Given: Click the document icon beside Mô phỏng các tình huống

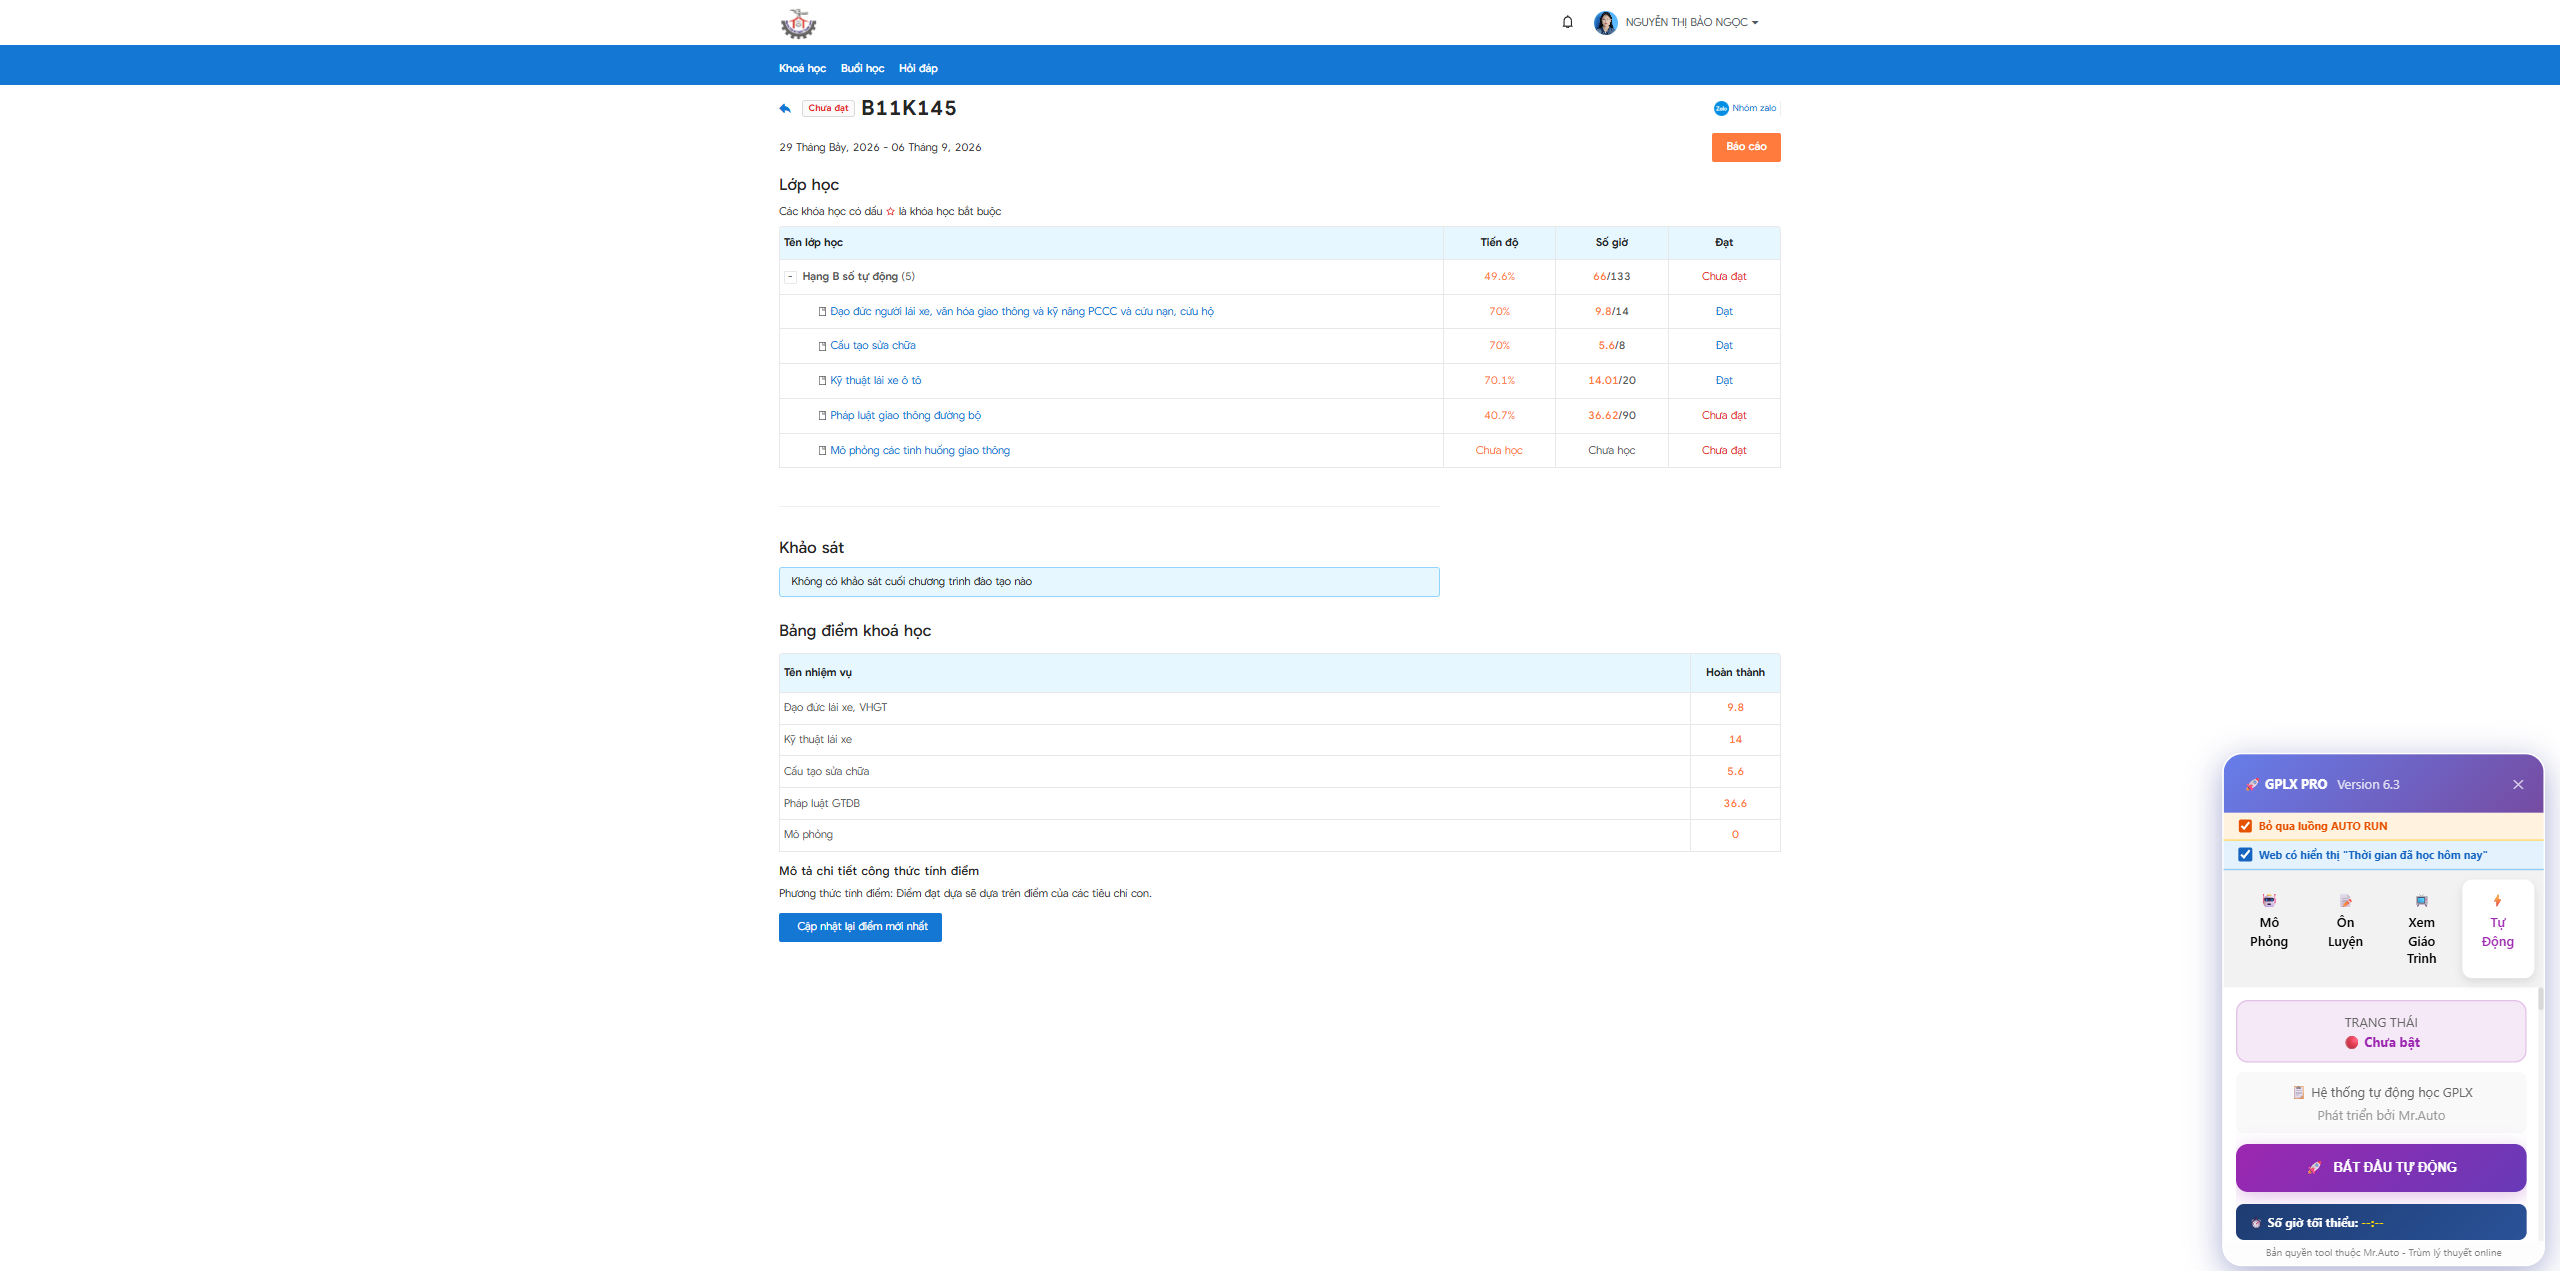Looking at the screenshot, I should point(822,451).
